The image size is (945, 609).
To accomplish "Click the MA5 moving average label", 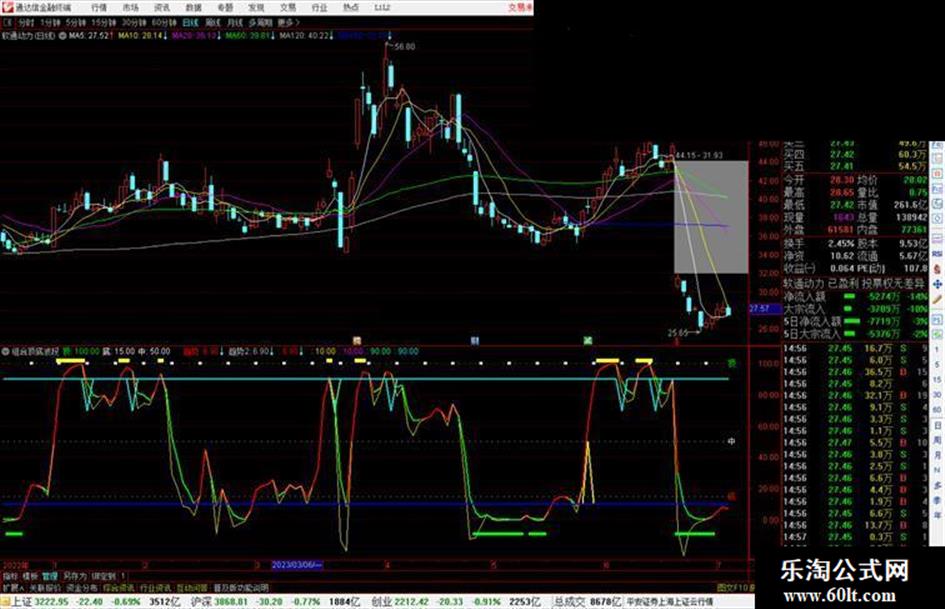I will tap(89, 36).
